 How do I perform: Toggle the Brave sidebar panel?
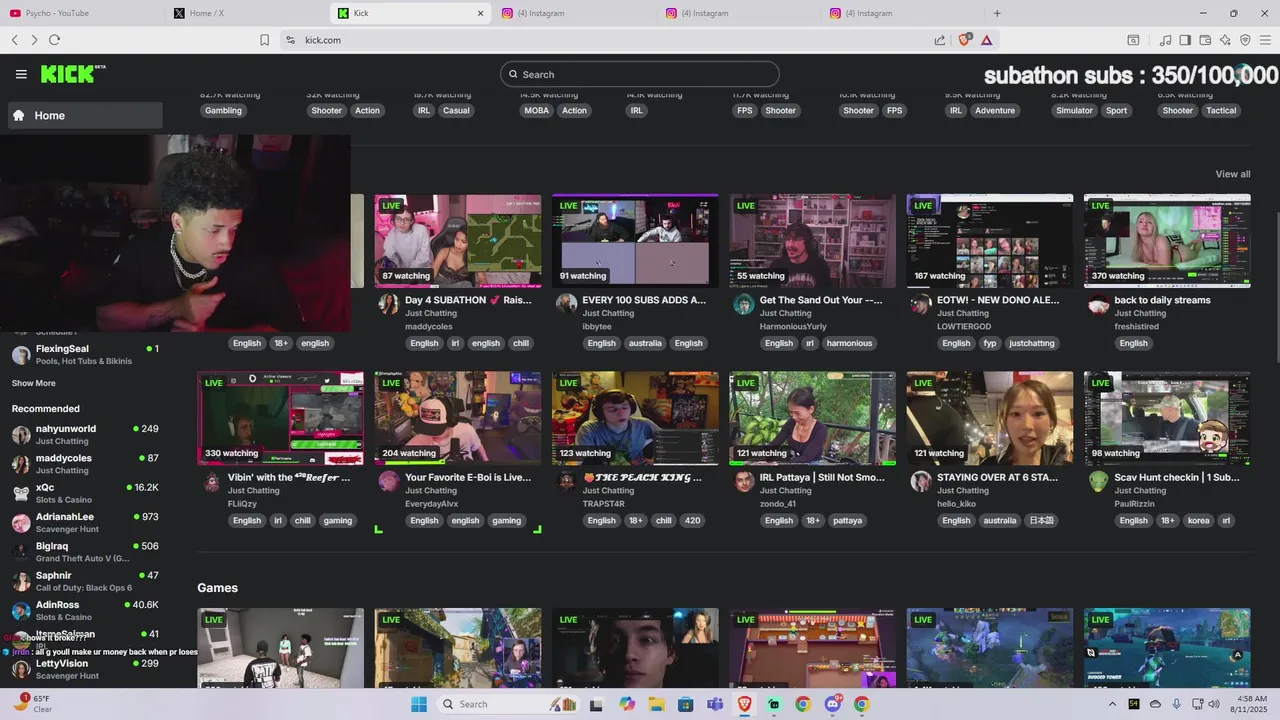pyautogui.click(x=1185, y=40)
